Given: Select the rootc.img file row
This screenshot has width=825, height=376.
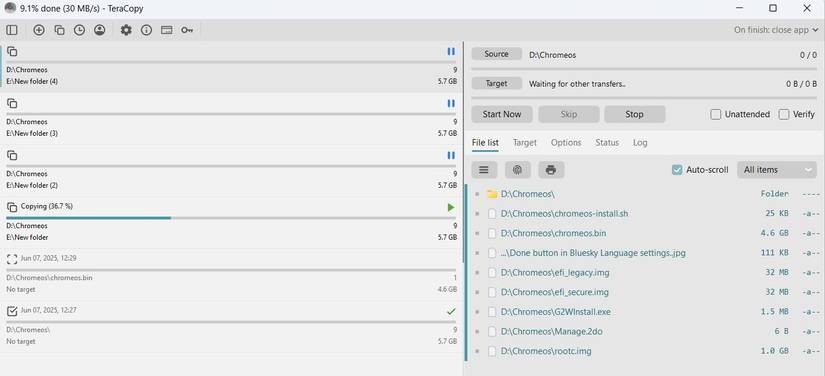Looking at the screenshot, I should [x=646, y=351].
